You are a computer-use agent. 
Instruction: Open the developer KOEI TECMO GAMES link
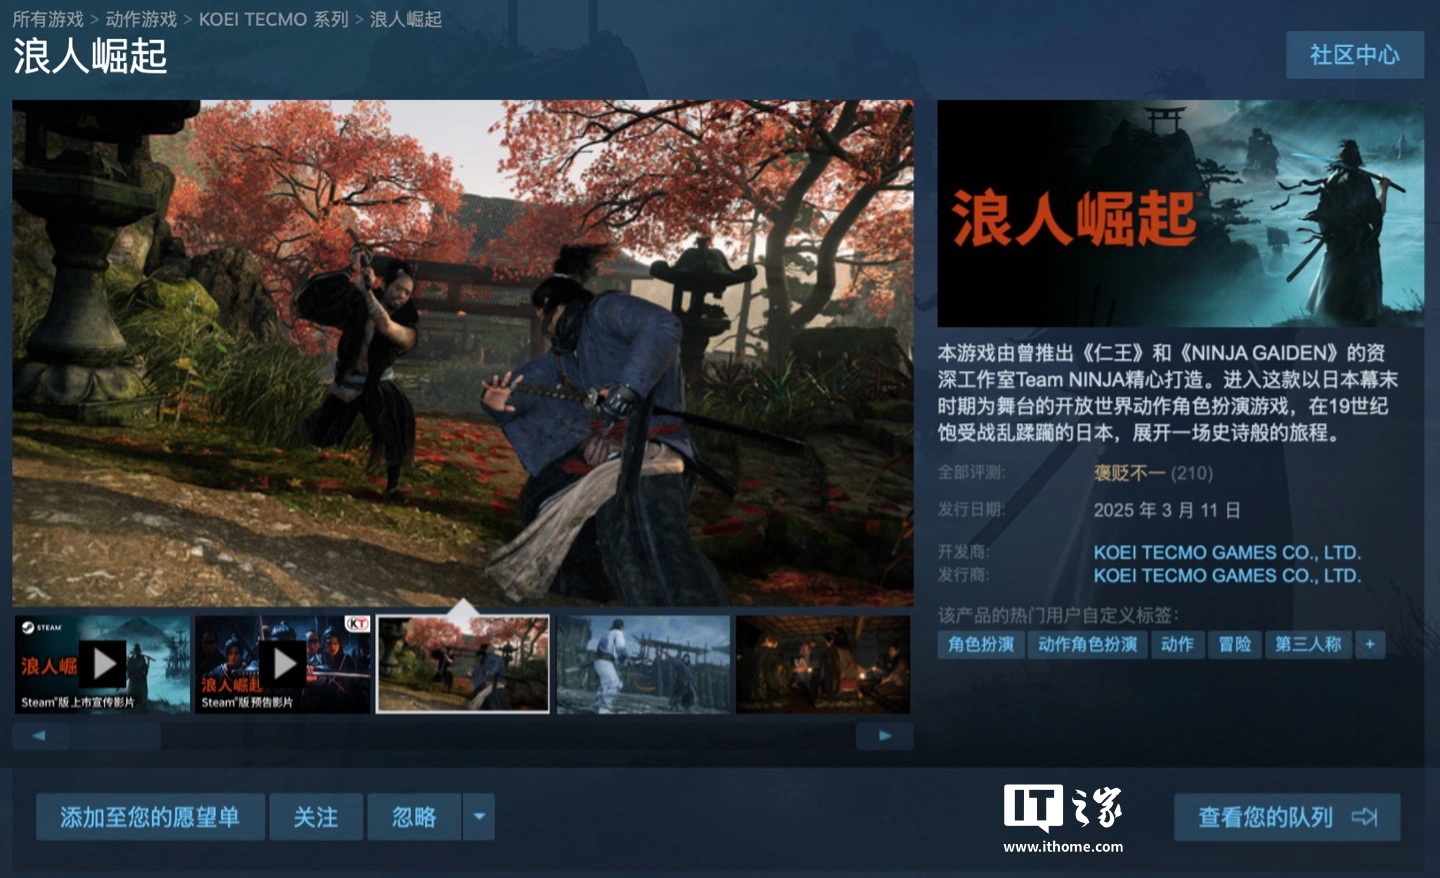click(x=1227, y=552)
